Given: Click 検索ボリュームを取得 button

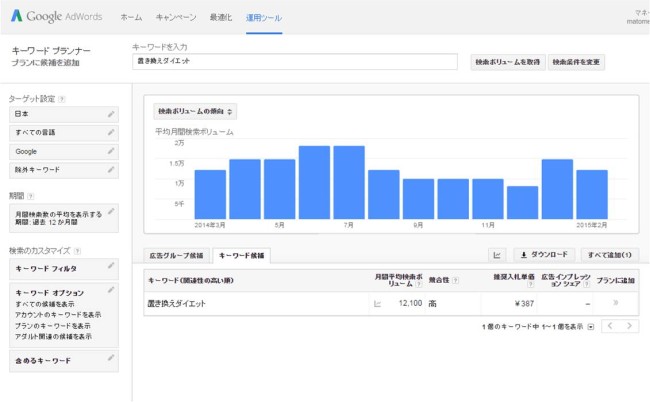Looking at the screenshot, I should pyautogui.click(x=508, y=62).
